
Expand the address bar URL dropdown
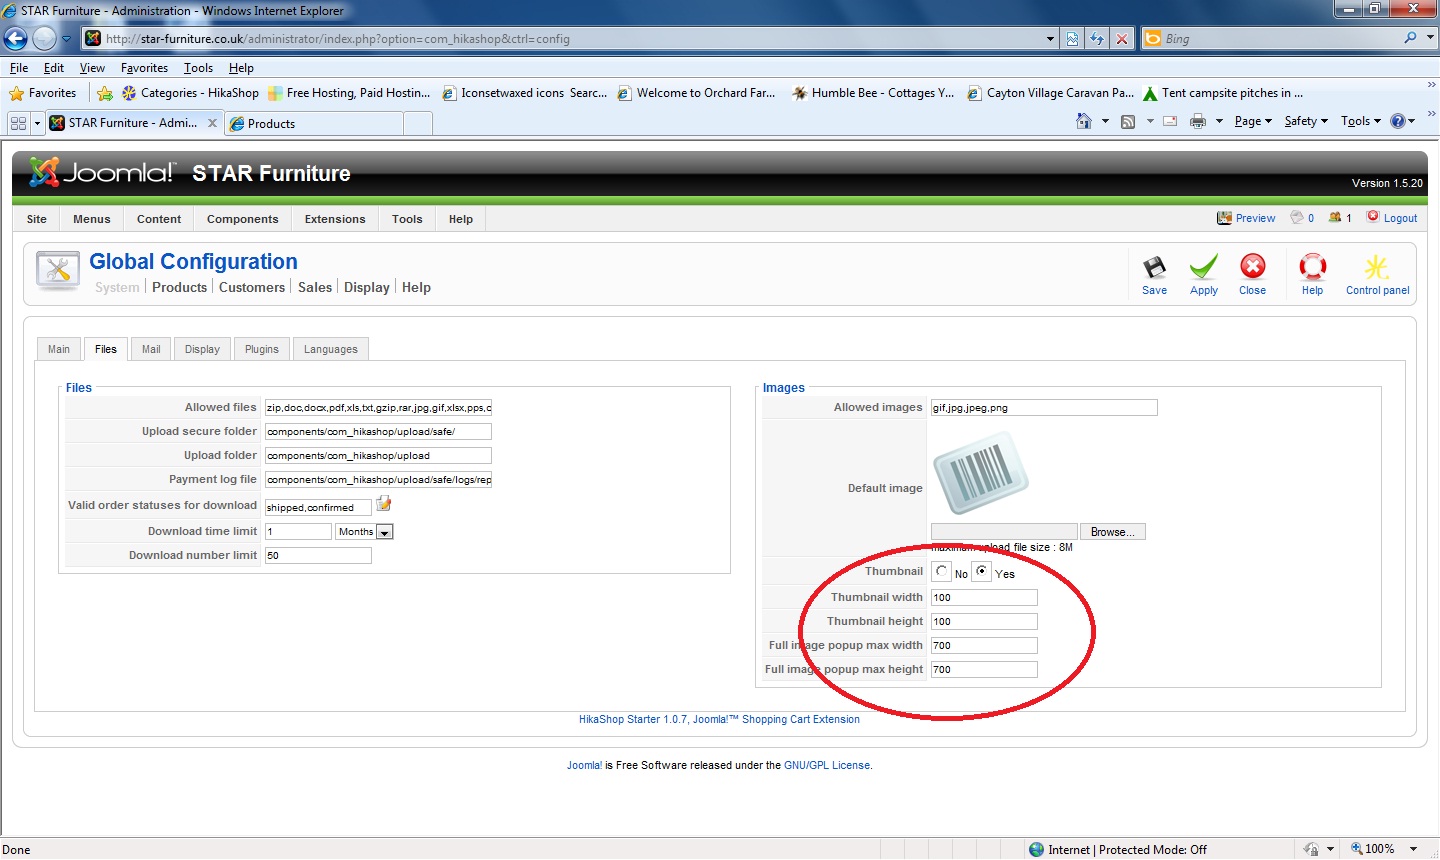pyautogui.click(x=1050, y=39)
